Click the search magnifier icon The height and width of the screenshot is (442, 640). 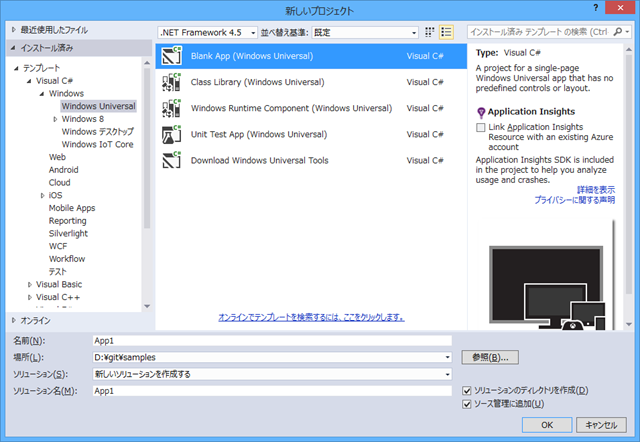pyautogui.click(x=618, y=31)
